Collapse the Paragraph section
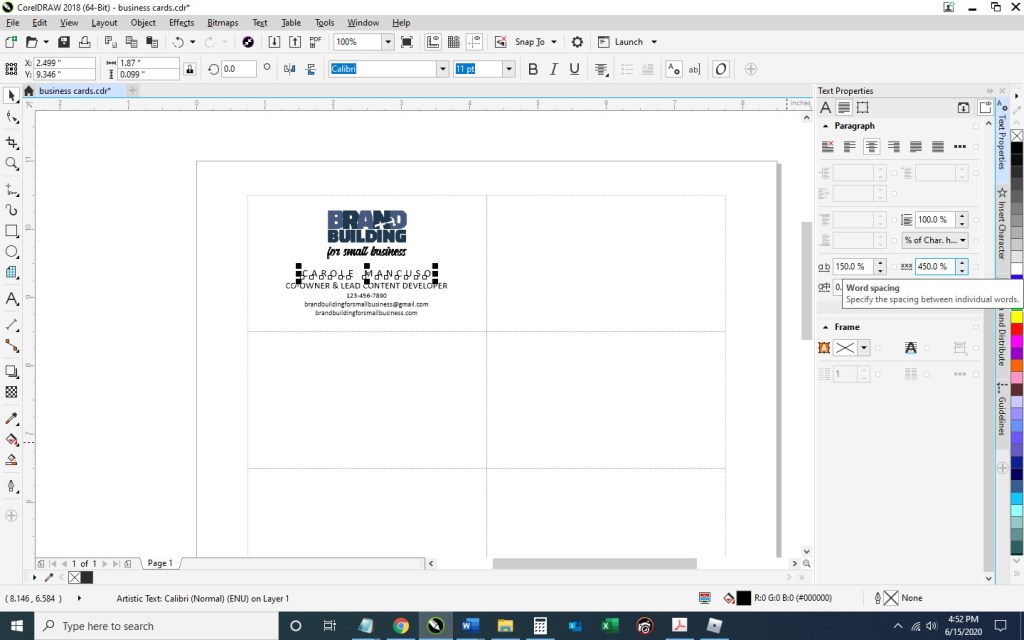1024x640 pixels. (825, 126)
